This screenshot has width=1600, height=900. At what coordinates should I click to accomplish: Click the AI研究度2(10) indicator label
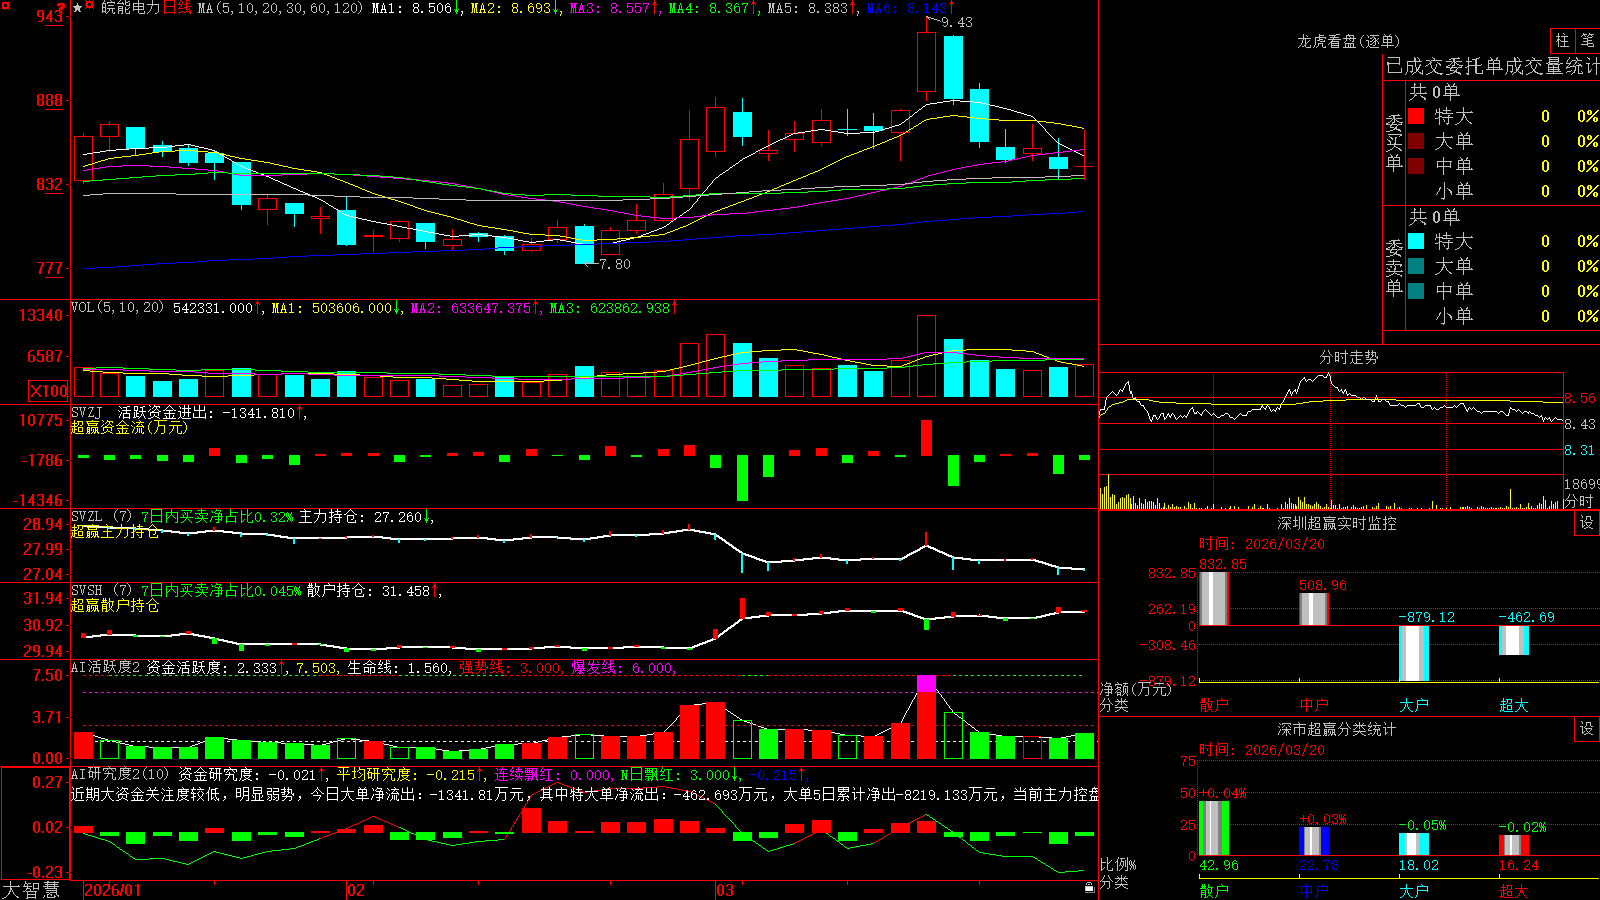point(121,774)
